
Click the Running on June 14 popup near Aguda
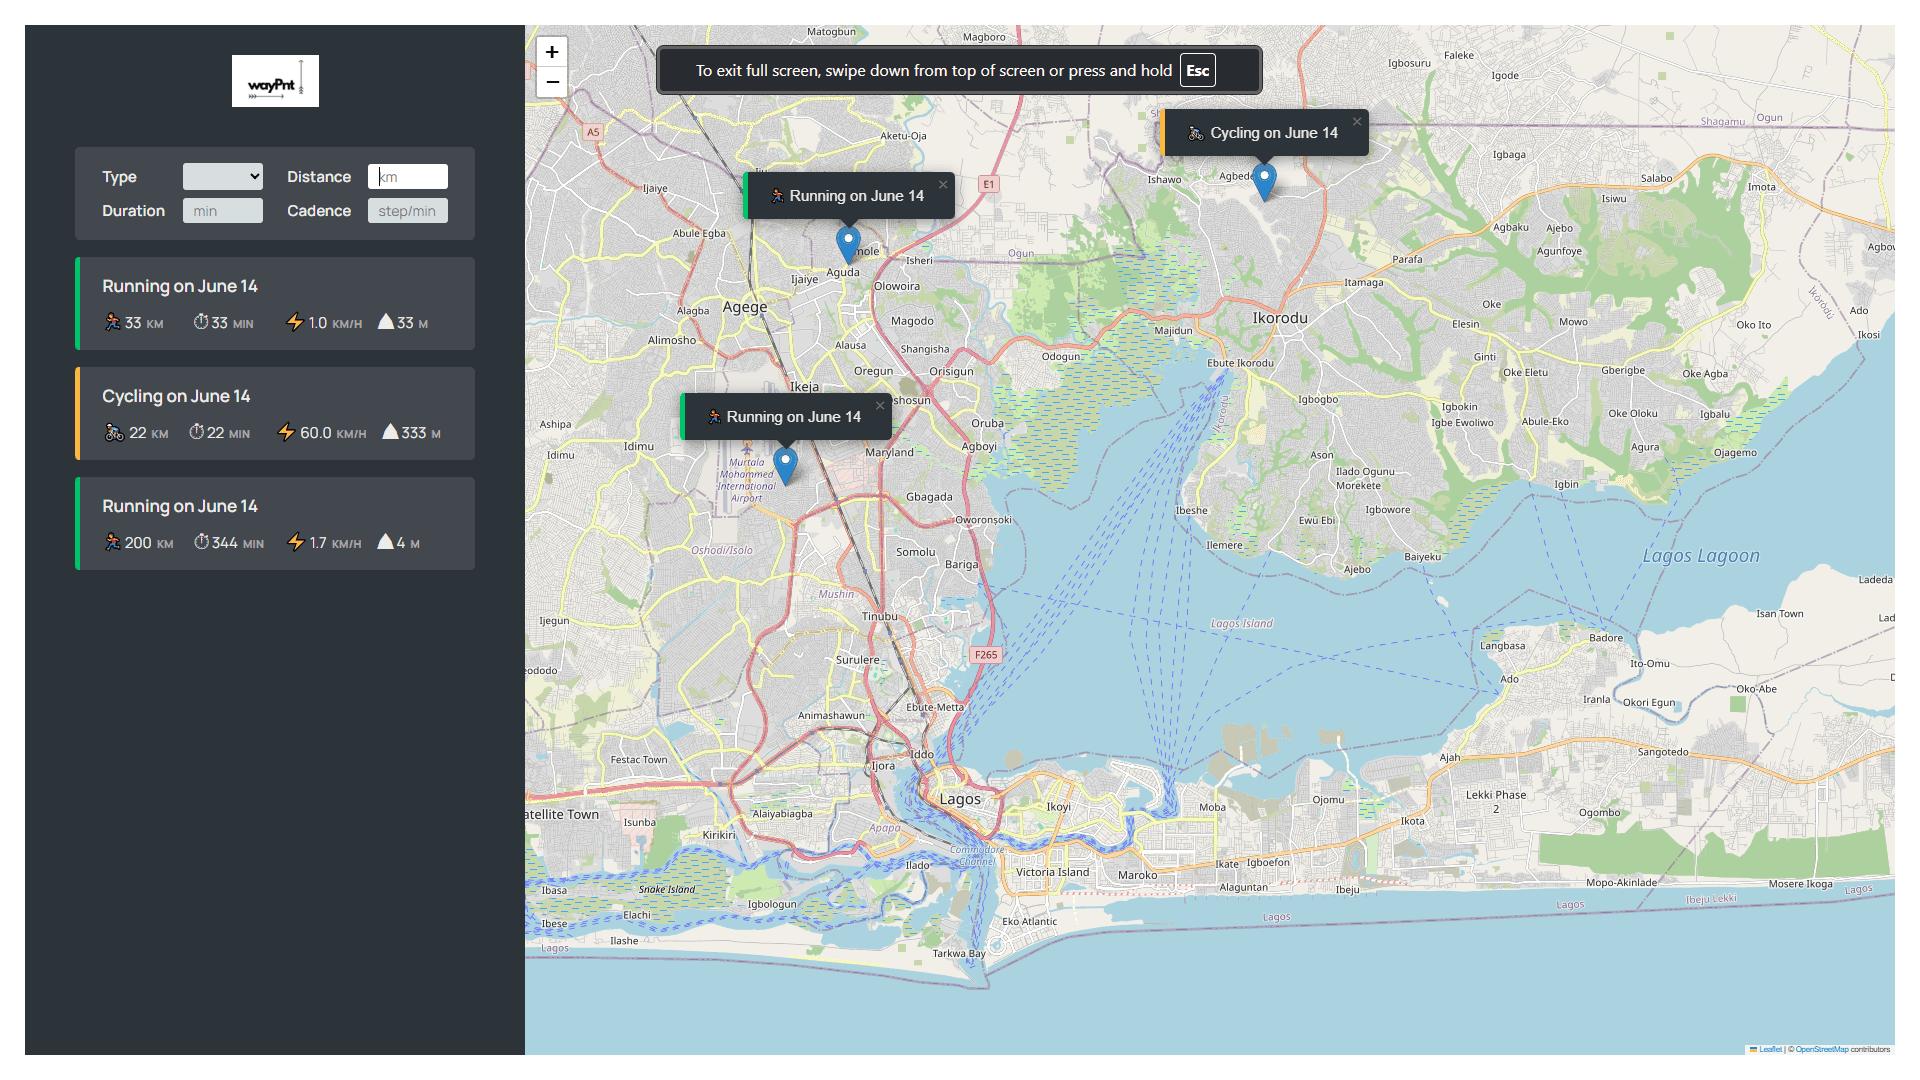point(849,196)
